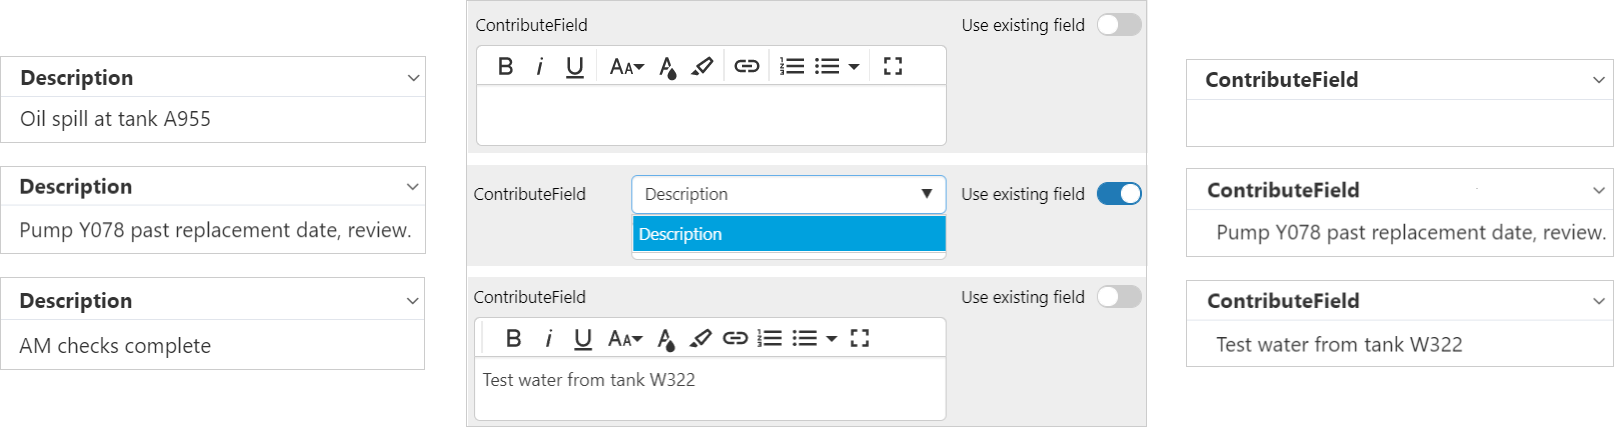Pick font color in the empty editor's toolbar
This screenshot has width=1614, height=427.
pyautogui.click(x=668, y=67)
